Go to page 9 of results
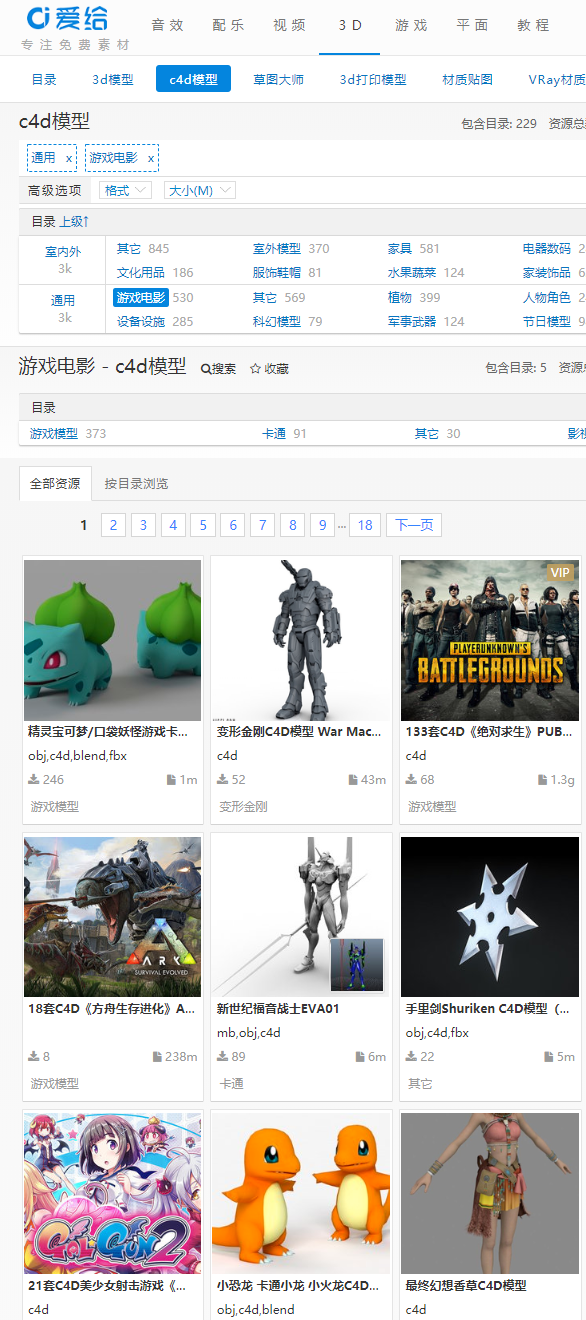Image resolution: width=586 pixels, height=1320 pixels. coord(322,525)
